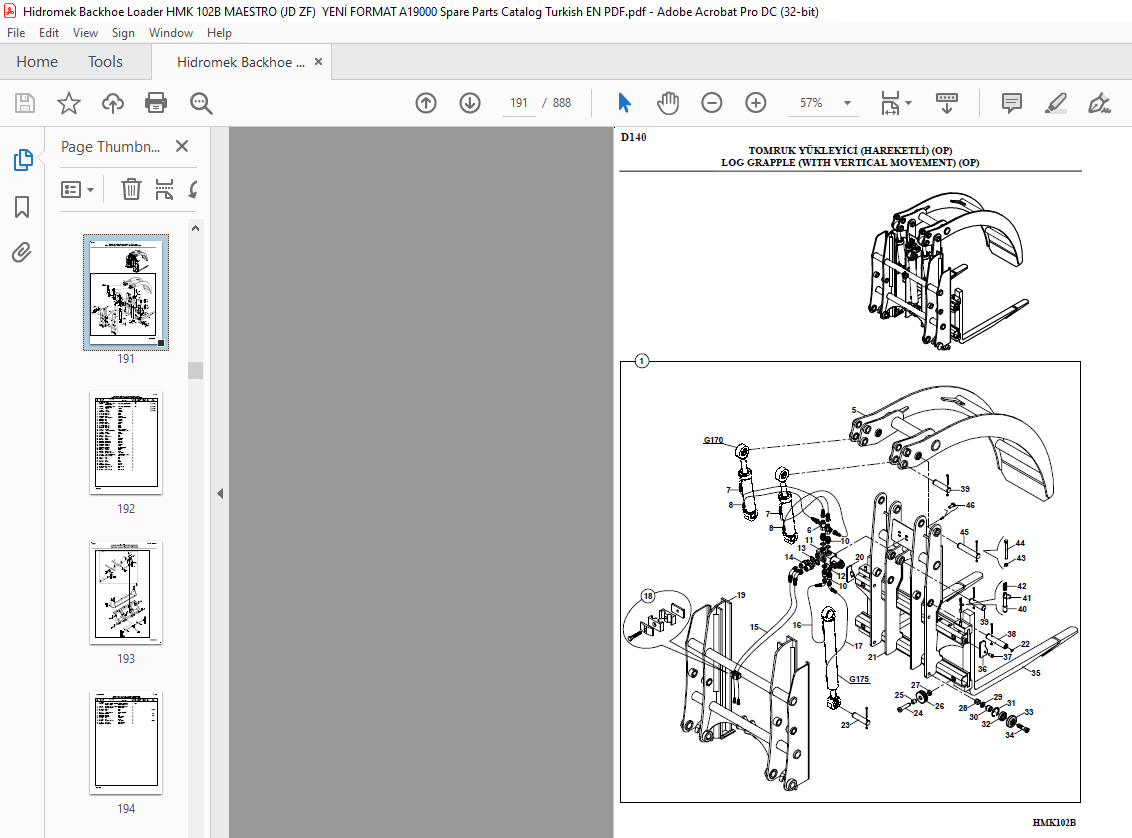Collapse the navigation pane arrow
This screenshot has height=838, width=1132.
tap(220, 494)
